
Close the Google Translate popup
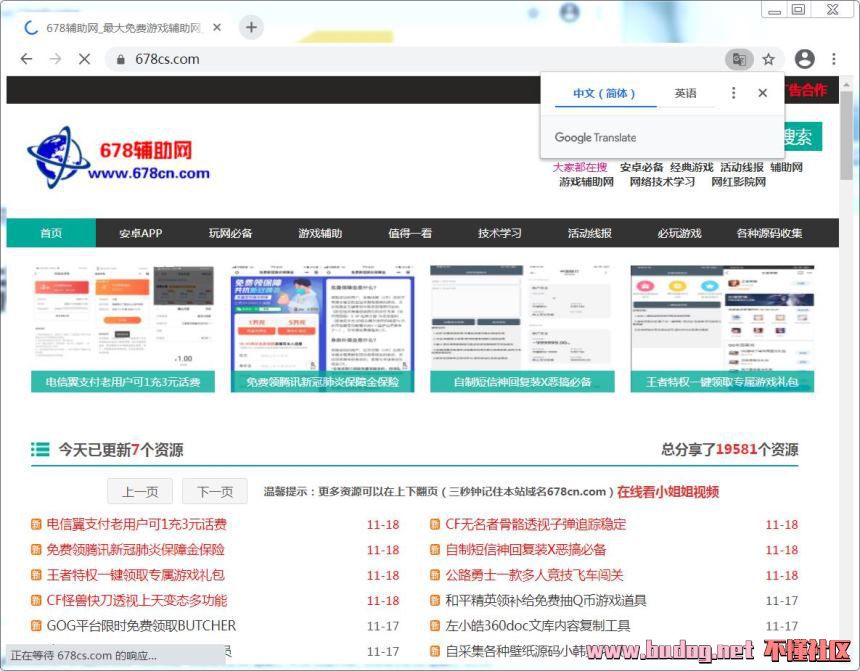762,93
